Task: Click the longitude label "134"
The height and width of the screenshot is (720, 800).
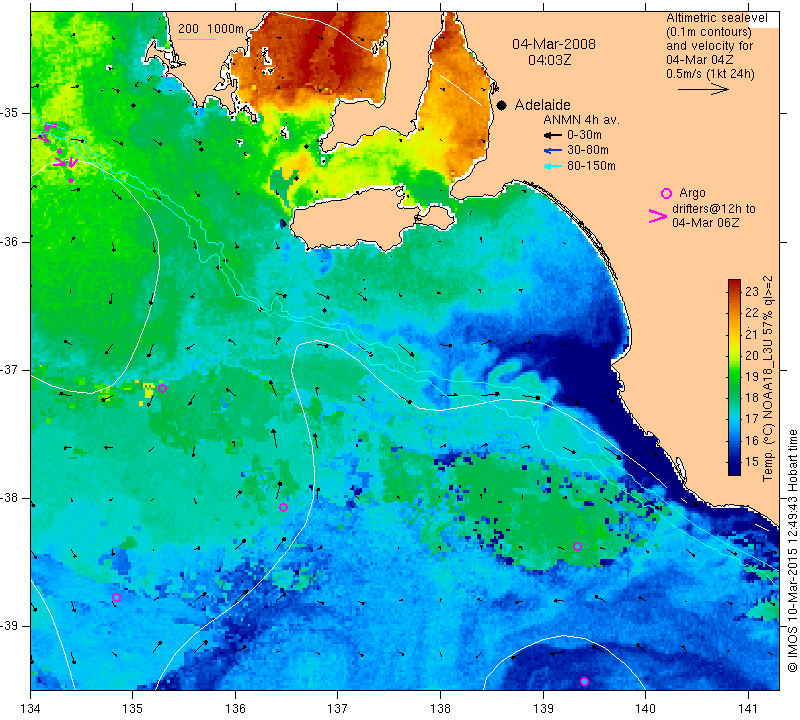Action: point(30,708)
